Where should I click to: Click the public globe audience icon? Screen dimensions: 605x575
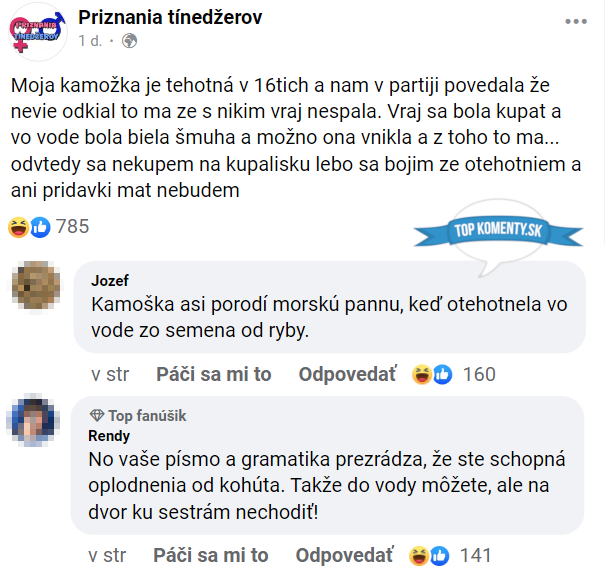[129, 42]
